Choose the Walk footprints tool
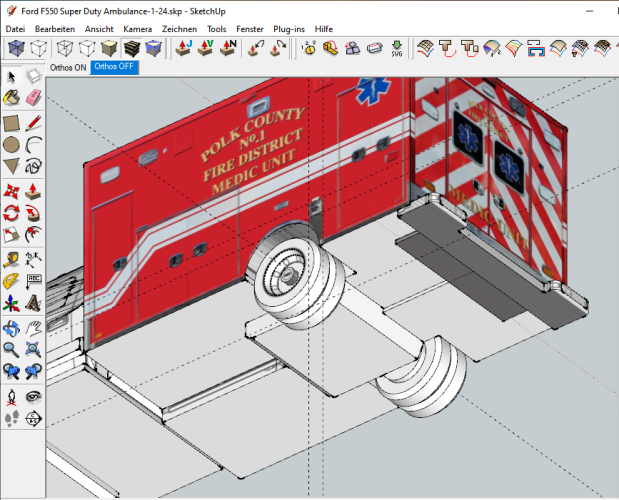The height and width of the screenshot is (500, 619). coord(11,418)
